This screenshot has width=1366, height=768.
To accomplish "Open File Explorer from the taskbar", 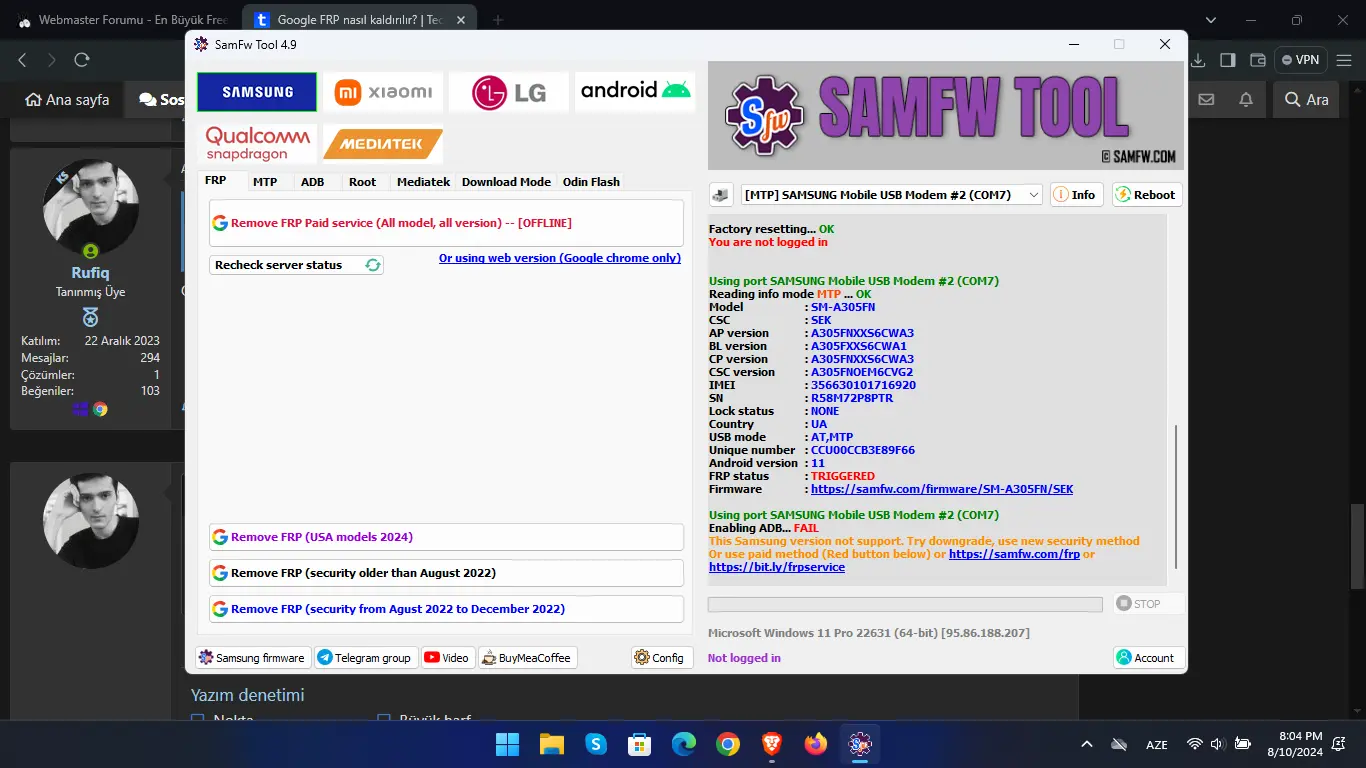I will pos(552,744).
